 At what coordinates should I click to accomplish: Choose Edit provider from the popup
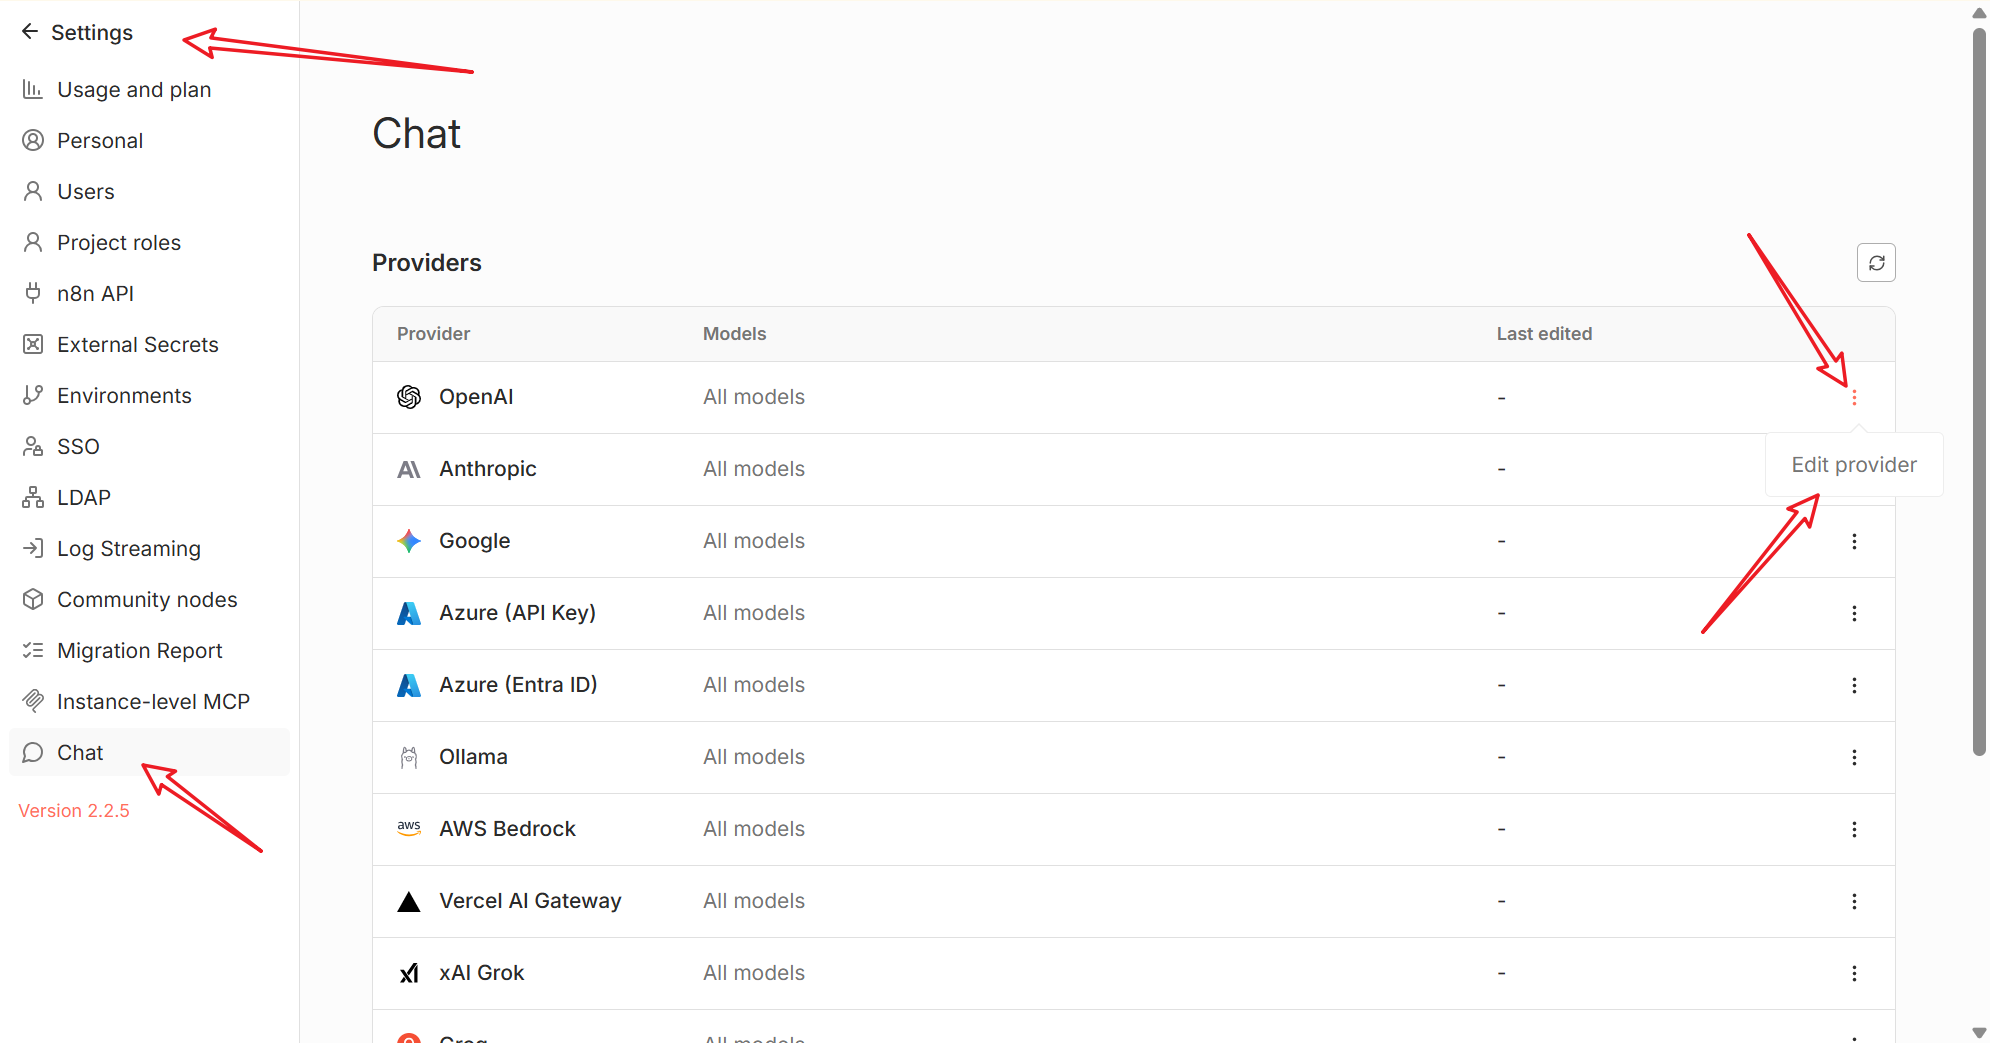pyautogui.click(x=1854, y=465)
